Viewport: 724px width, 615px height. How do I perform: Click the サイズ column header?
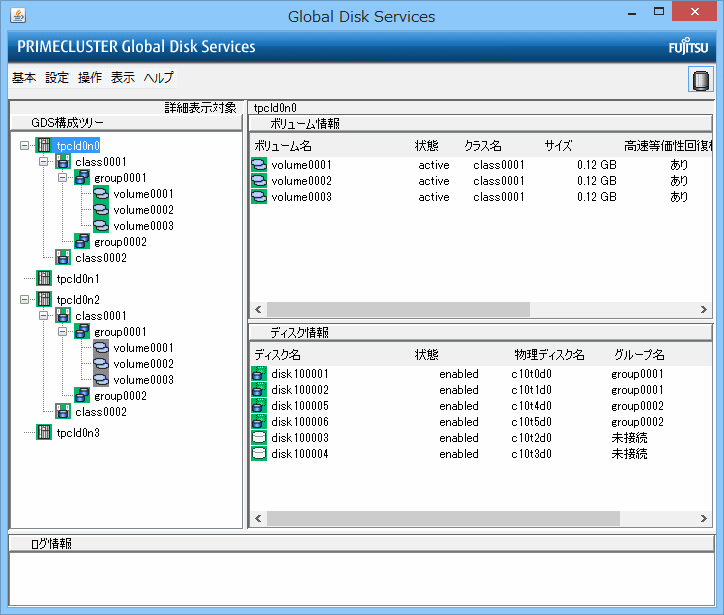coord(558,146)
